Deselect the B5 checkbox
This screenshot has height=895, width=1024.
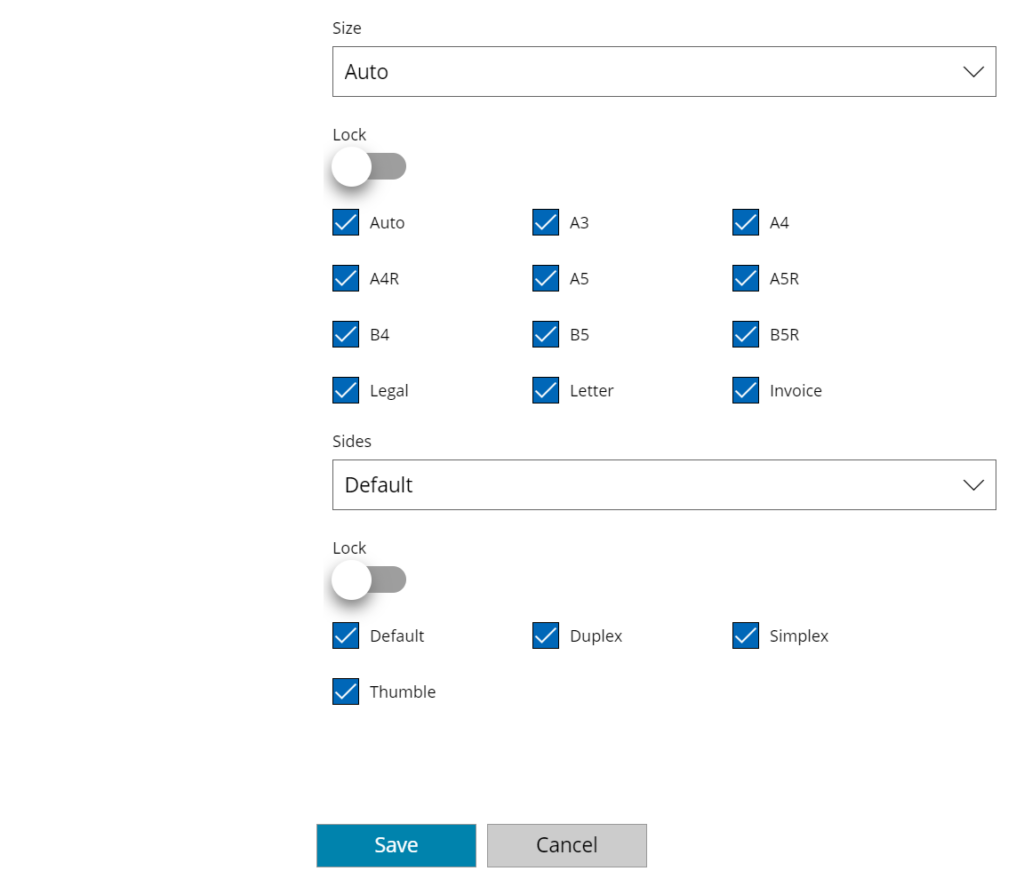point(545,334)
